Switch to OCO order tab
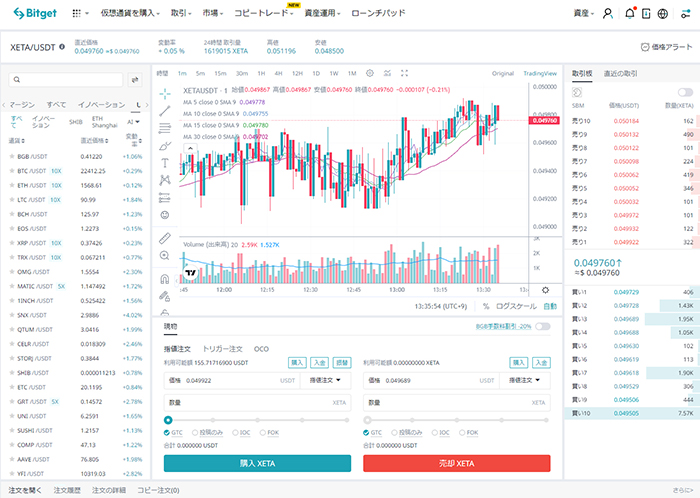This screenshot has height=498, width=700. (261, 349)
